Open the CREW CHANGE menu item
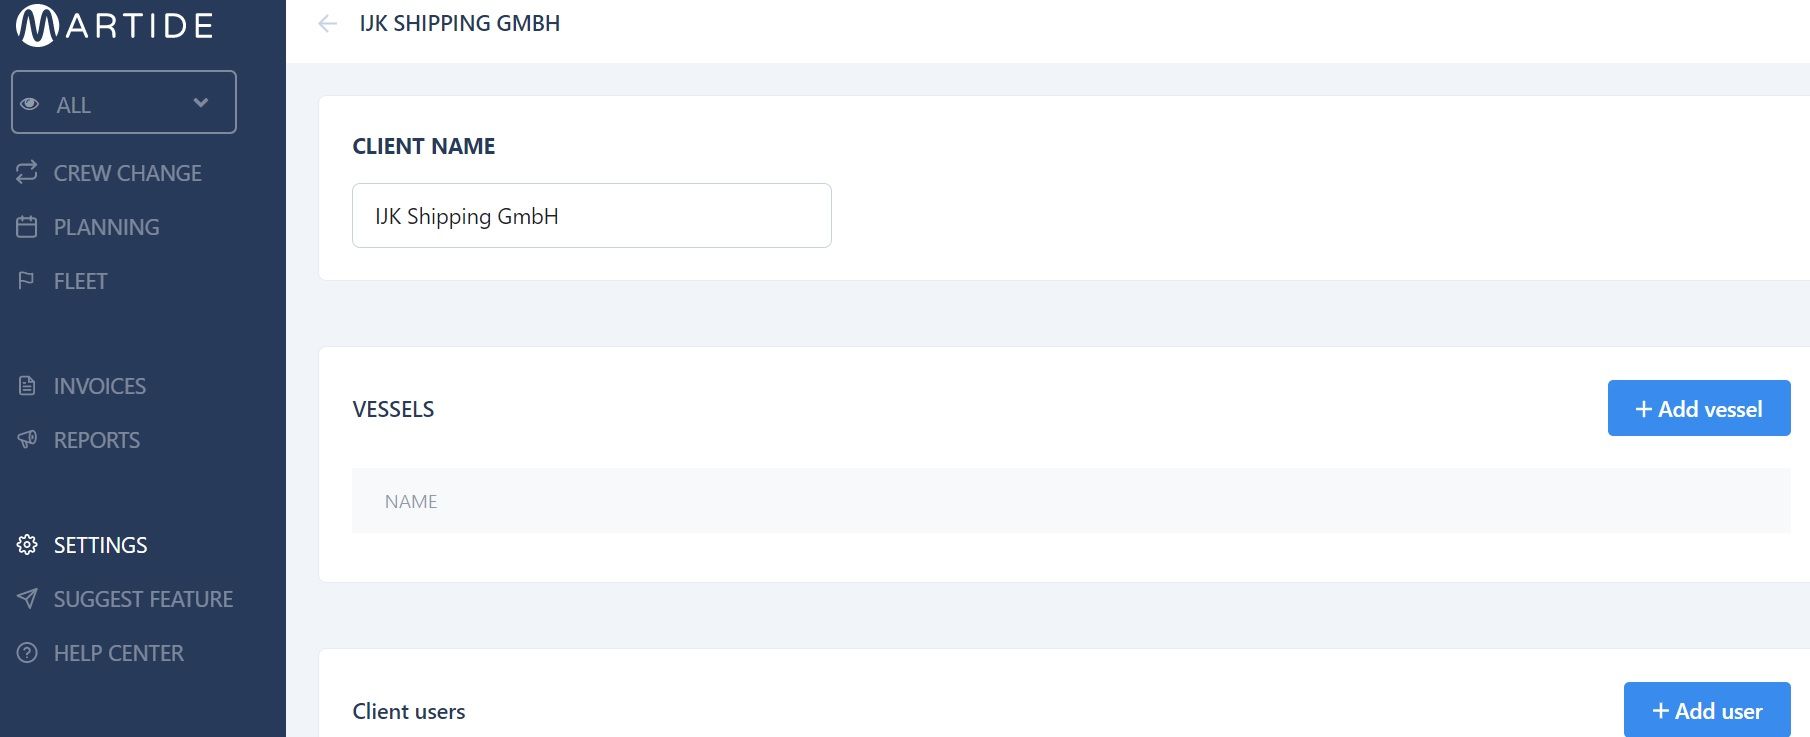The width and height of the screenshot is (1810, 737). (128, 173)
